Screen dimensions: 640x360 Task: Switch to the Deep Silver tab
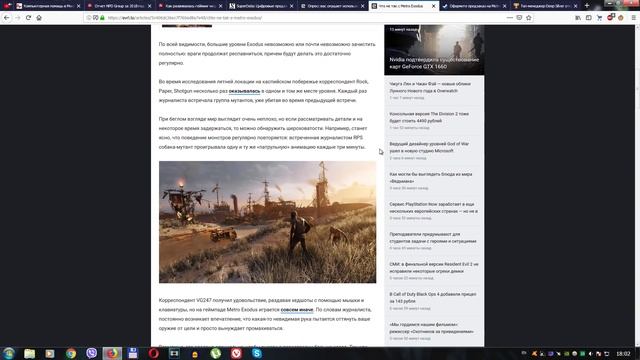(545, 6)
